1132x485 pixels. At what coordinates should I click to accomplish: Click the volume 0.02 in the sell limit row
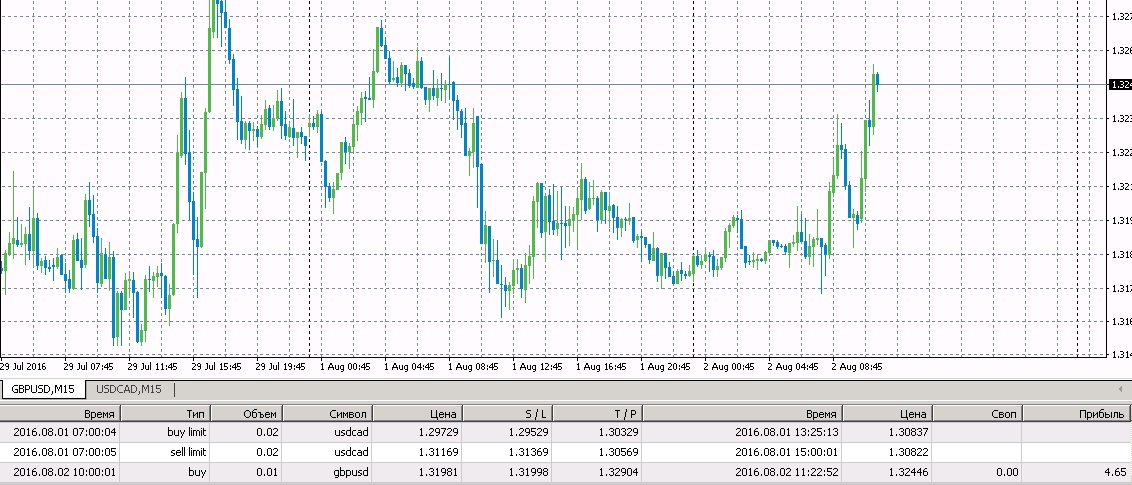266,453
